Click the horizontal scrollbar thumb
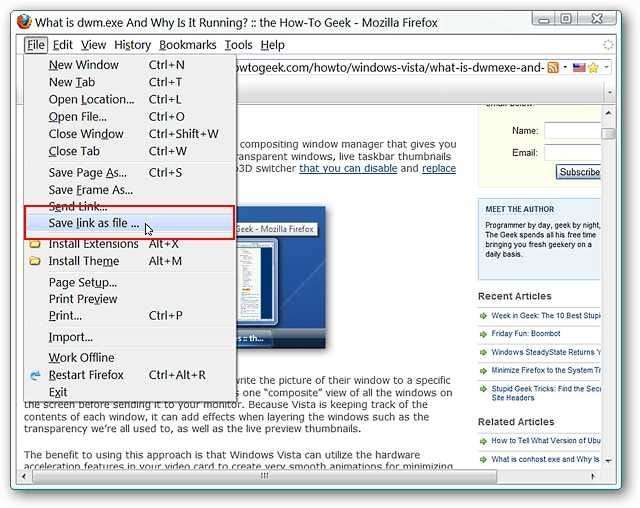The height and width of the screenshot is (508, 640). pyautogui.click(x=264, y=476)
